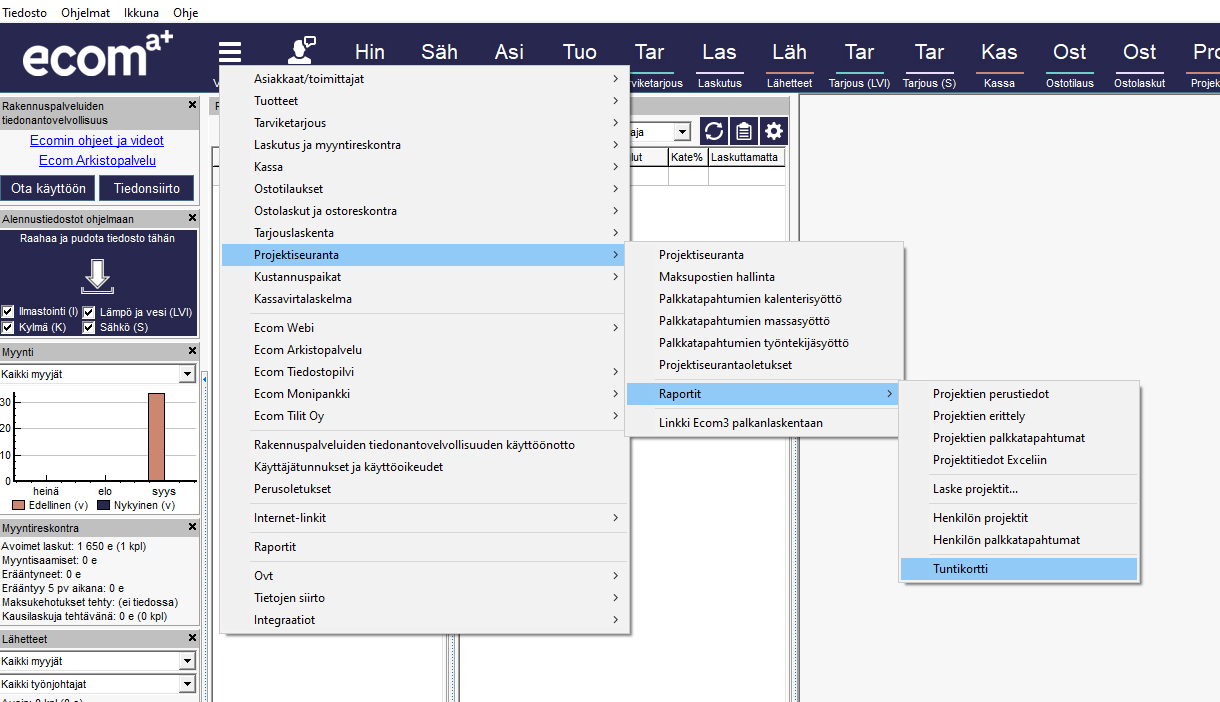Open the Asi toolbar shortcut

(x=510, y=52)
